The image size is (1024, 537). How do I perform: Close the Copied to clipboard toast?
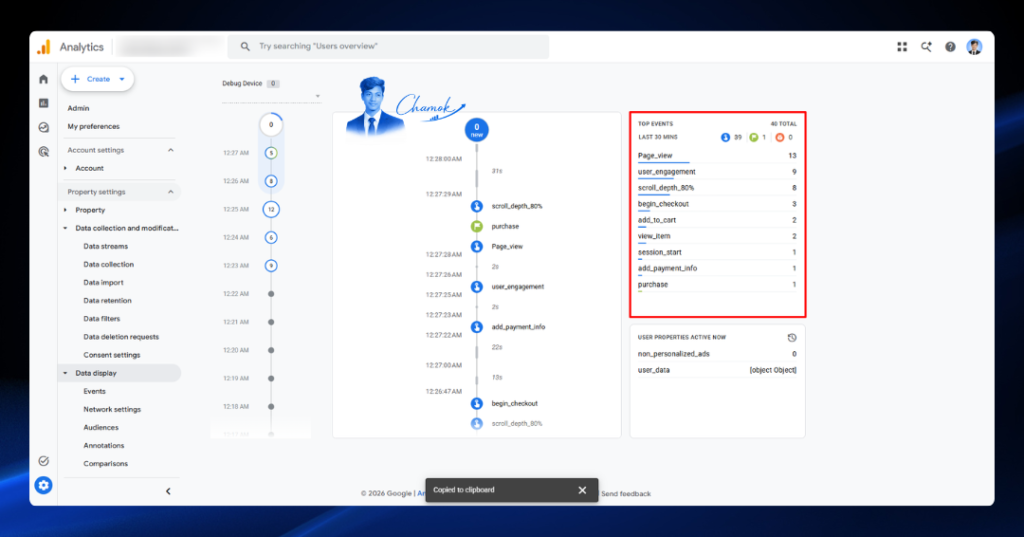coord(582,490)
